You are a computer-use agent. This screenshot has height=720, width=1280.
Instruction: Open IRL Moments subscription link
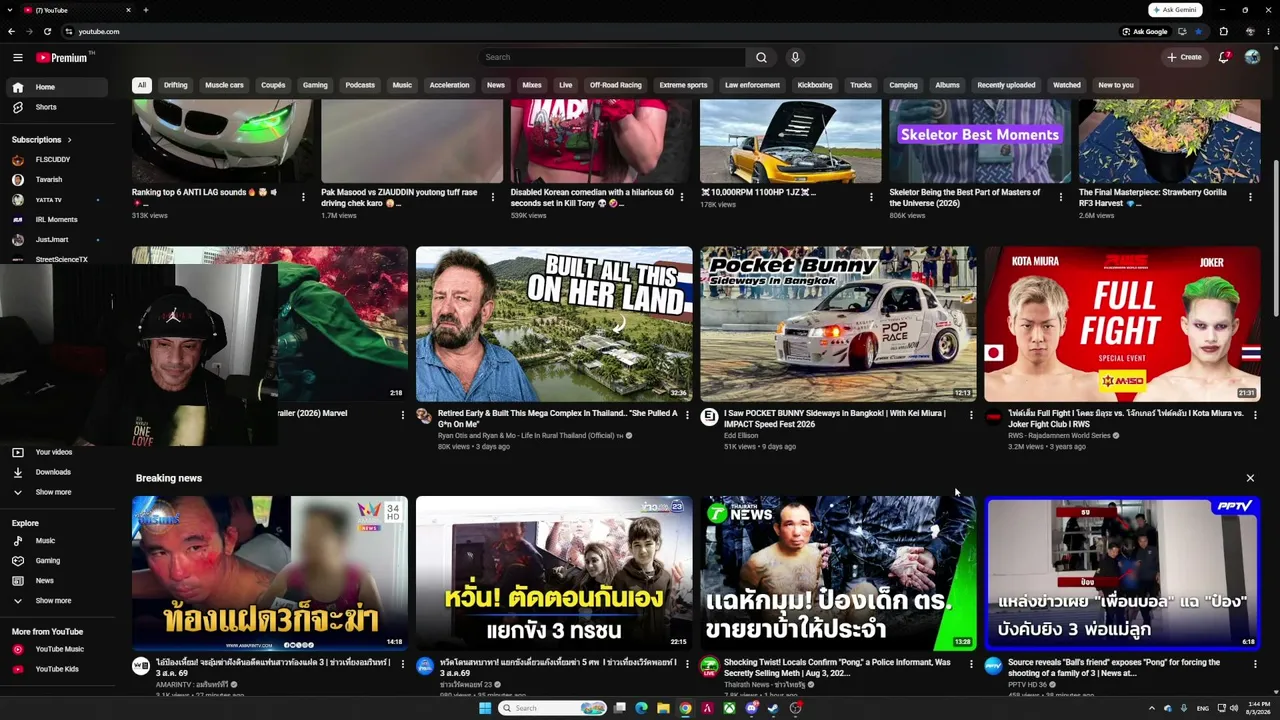coord(57,220)
